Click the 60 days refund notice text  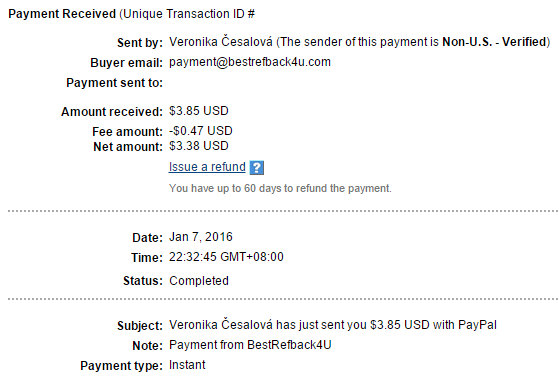[280, 188]
